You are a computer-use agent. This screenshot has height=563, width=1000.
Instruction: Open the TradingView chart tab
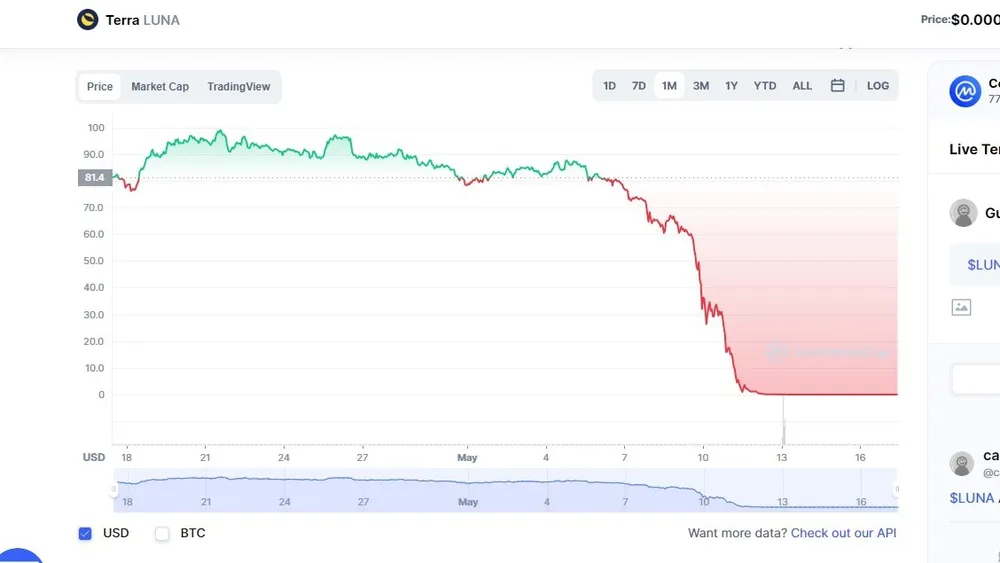point(239,87)
